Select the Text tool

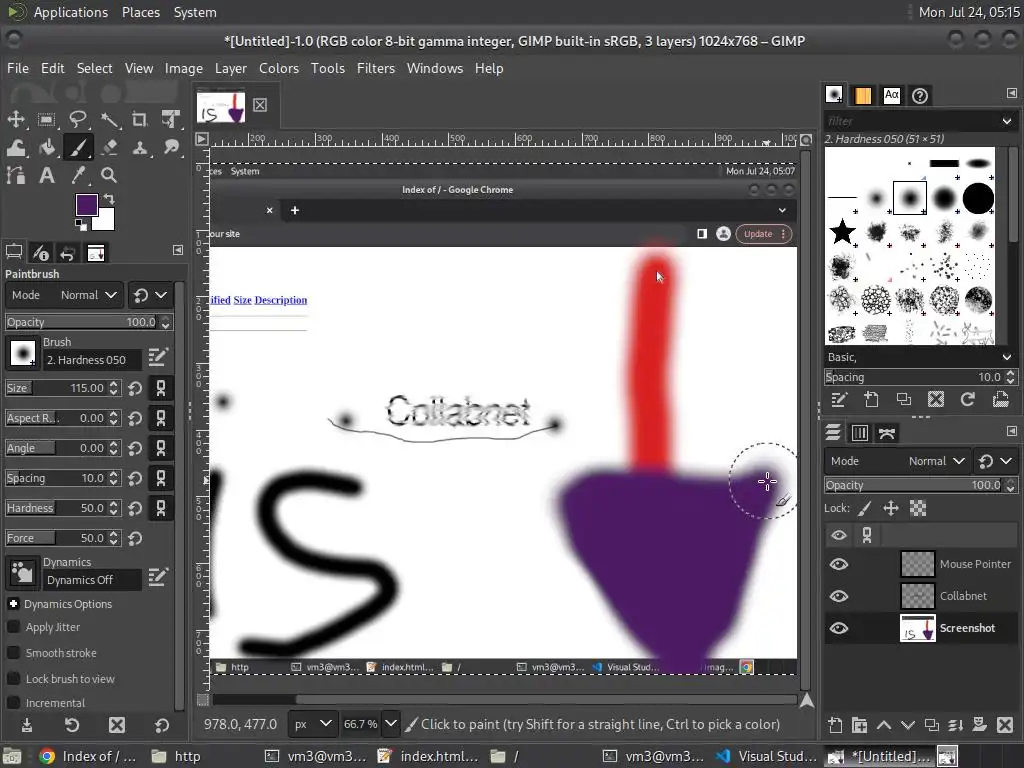tap(46, 175)
